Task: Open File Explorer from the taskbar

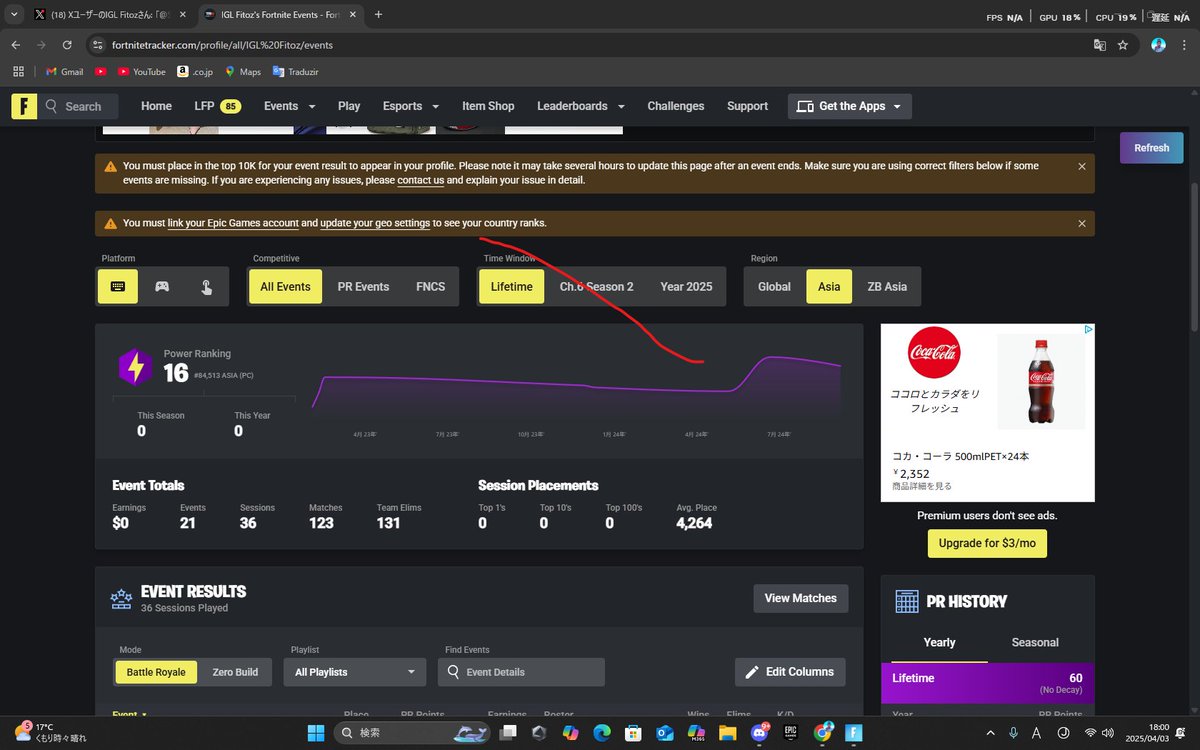Action: click(x=727, y=733)
